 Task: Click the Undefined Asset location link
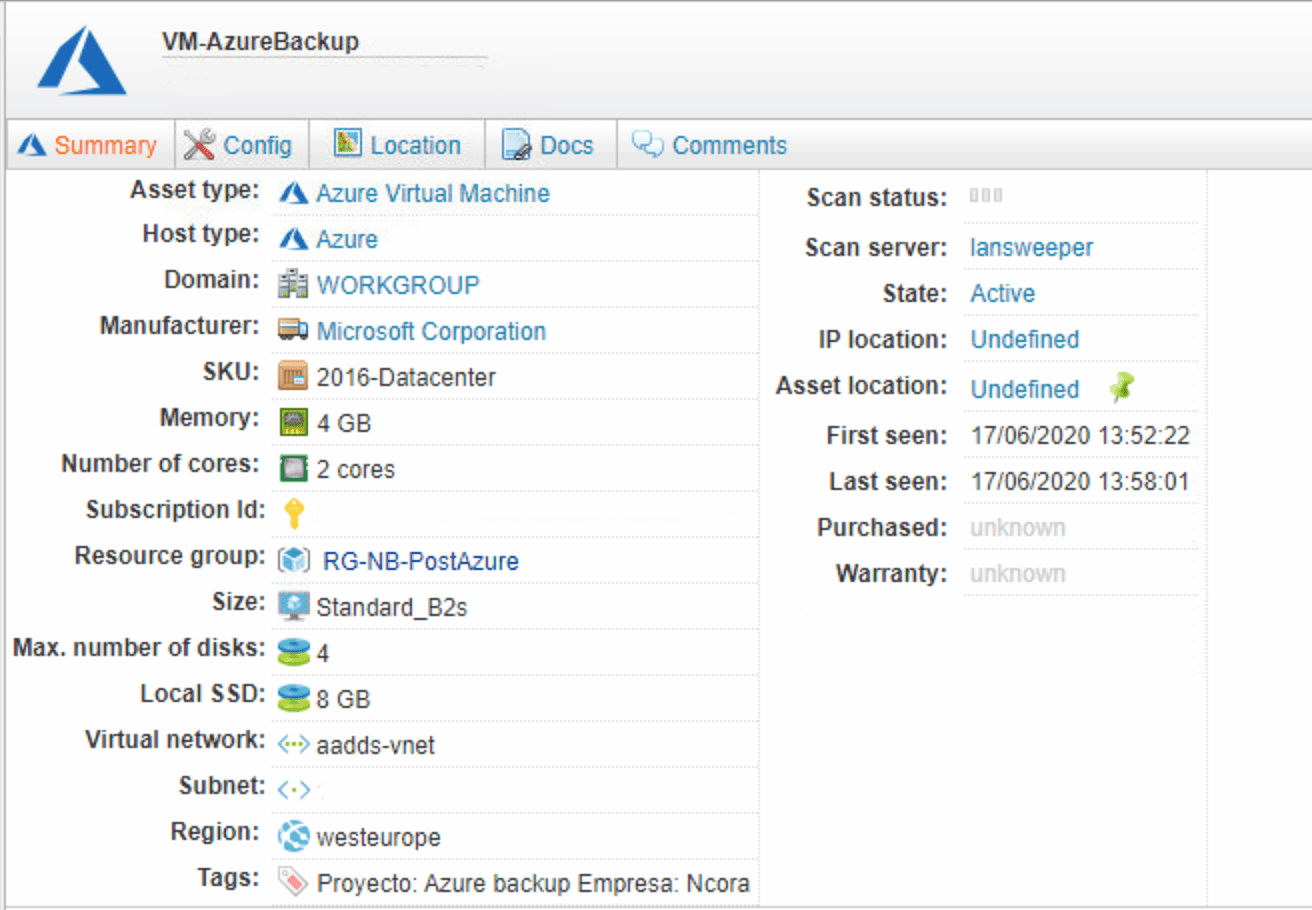[x=1025, y=389]
